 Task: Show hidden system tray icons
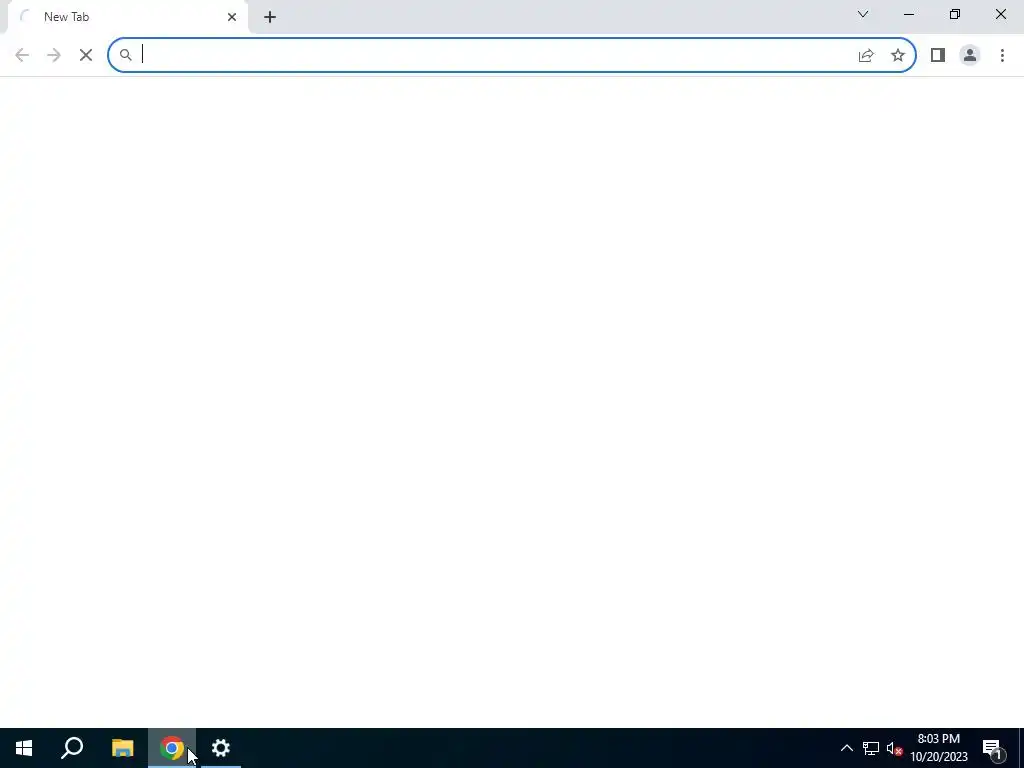(x=846, y=748)
